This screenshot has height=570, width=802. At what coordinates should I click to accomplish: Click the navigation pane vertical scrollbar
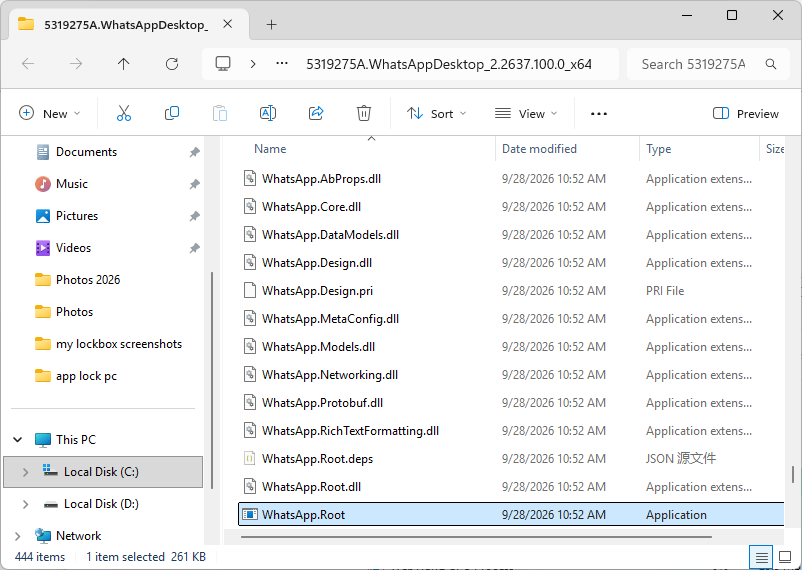pyautogui.click(x=212, y=381)
